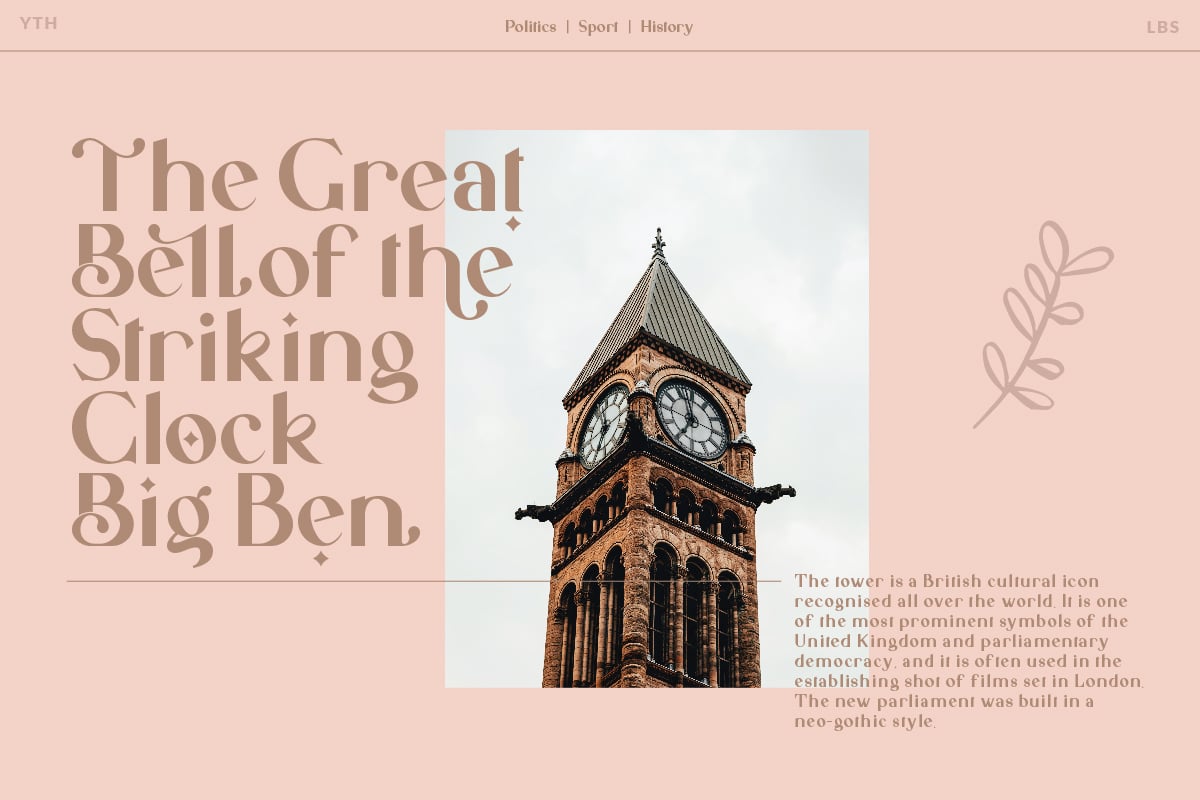Image resolution: width=1200 pixels, height=800 pixels.
Task: Open the History menu item
Action: point(666,27)
